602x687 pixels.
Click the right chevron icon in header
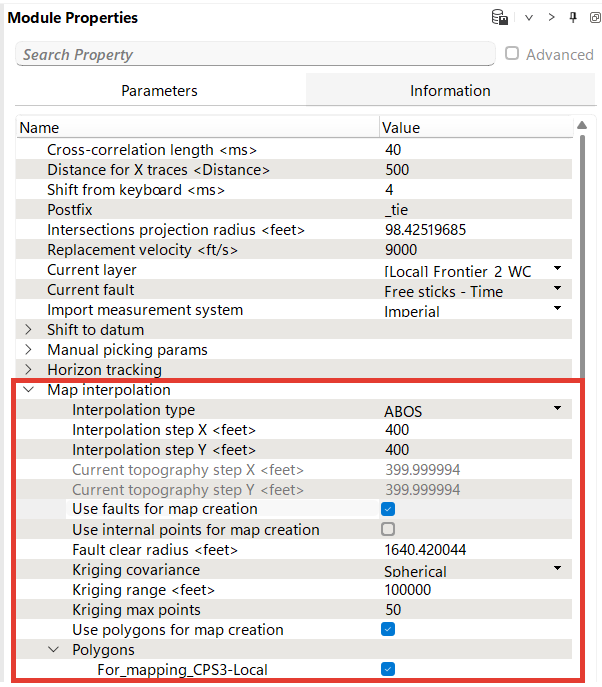[x=551, y=18]
